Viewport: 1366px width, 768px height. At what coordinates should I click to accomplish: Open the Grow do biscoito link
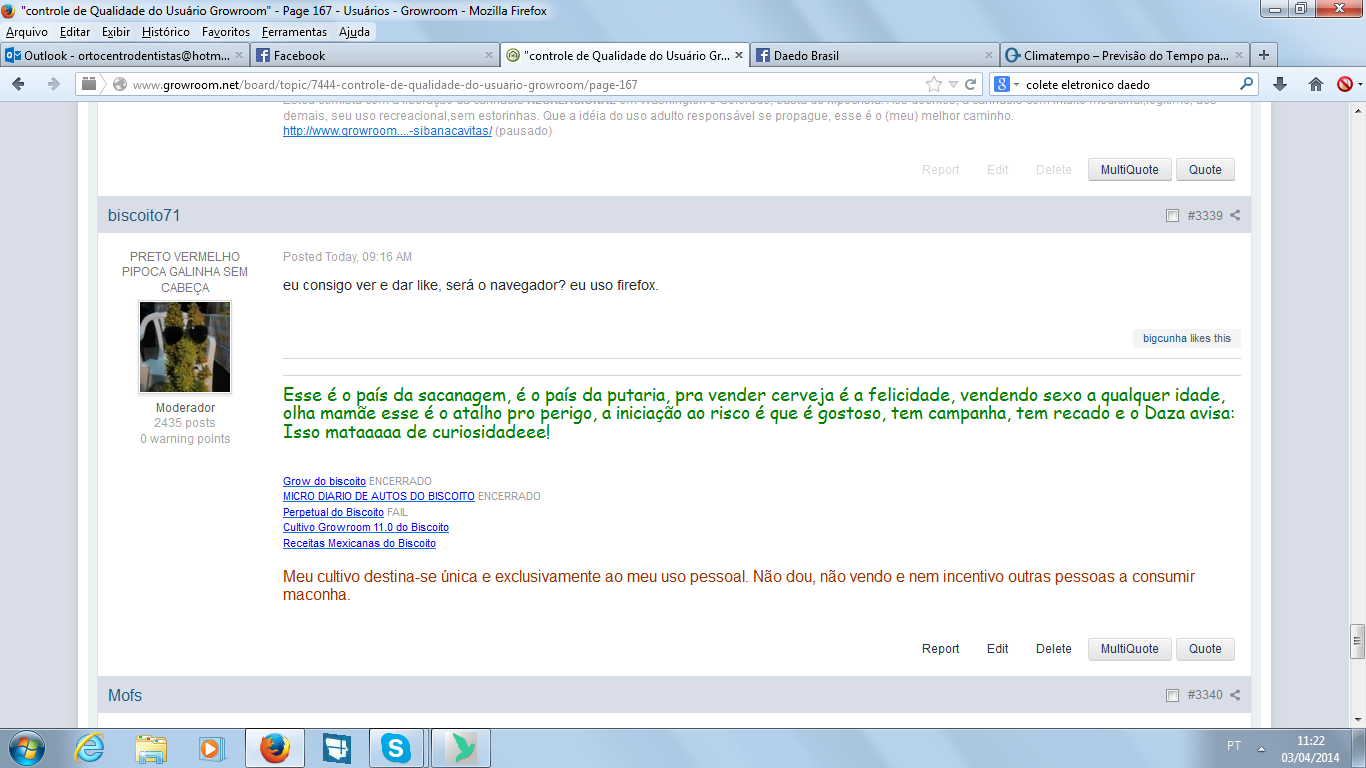[324, 481]
